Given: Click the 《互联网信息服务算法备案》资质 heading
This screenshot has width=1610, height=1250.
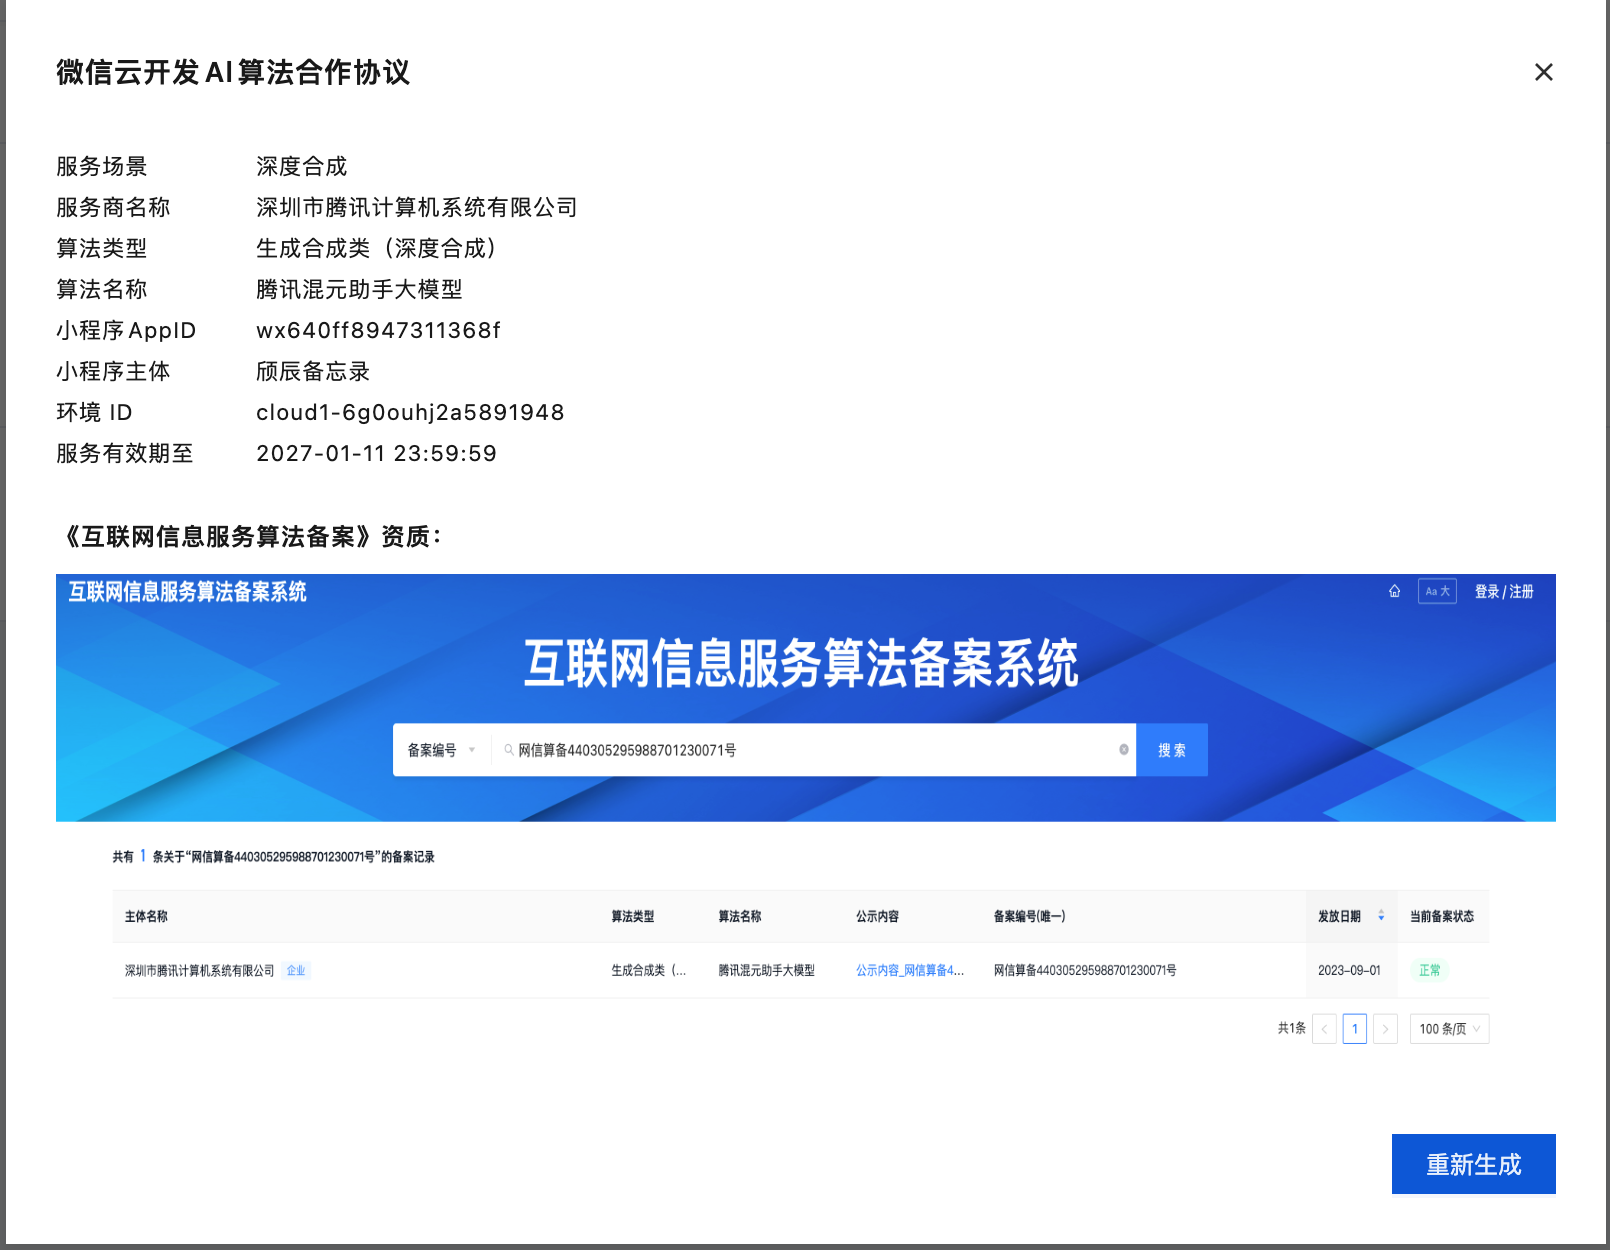Looking at the screenshot, I should coord(250,536).
